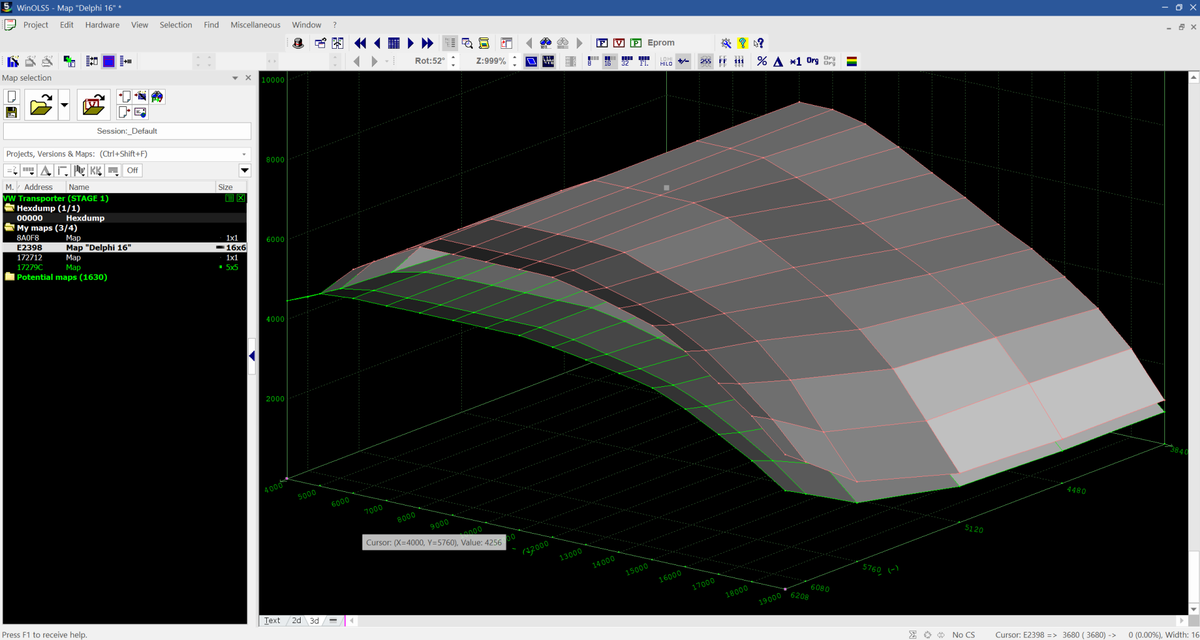This screenshot has height=640, width=1200.
Task: Open the Miscellaneous menu
Action: [255, 25]
